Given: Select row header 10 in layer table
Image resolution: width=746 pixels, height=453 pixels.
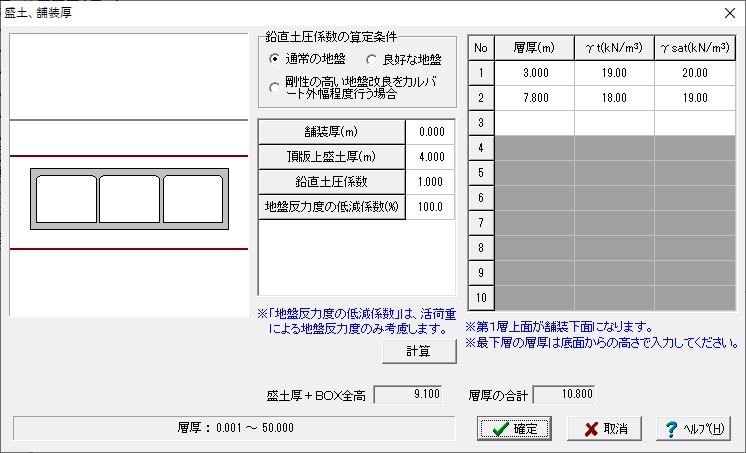Looking at the screenshot, I should pos(481,298).
